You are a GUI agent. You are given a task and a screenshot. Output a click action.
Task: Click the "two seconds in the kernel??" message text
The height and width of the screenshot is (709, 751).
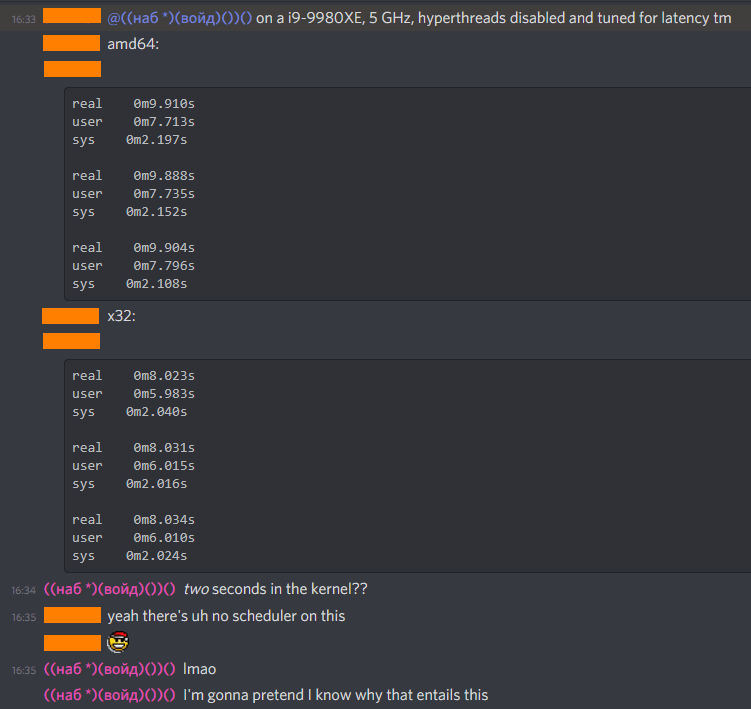(x=282, y=589)
